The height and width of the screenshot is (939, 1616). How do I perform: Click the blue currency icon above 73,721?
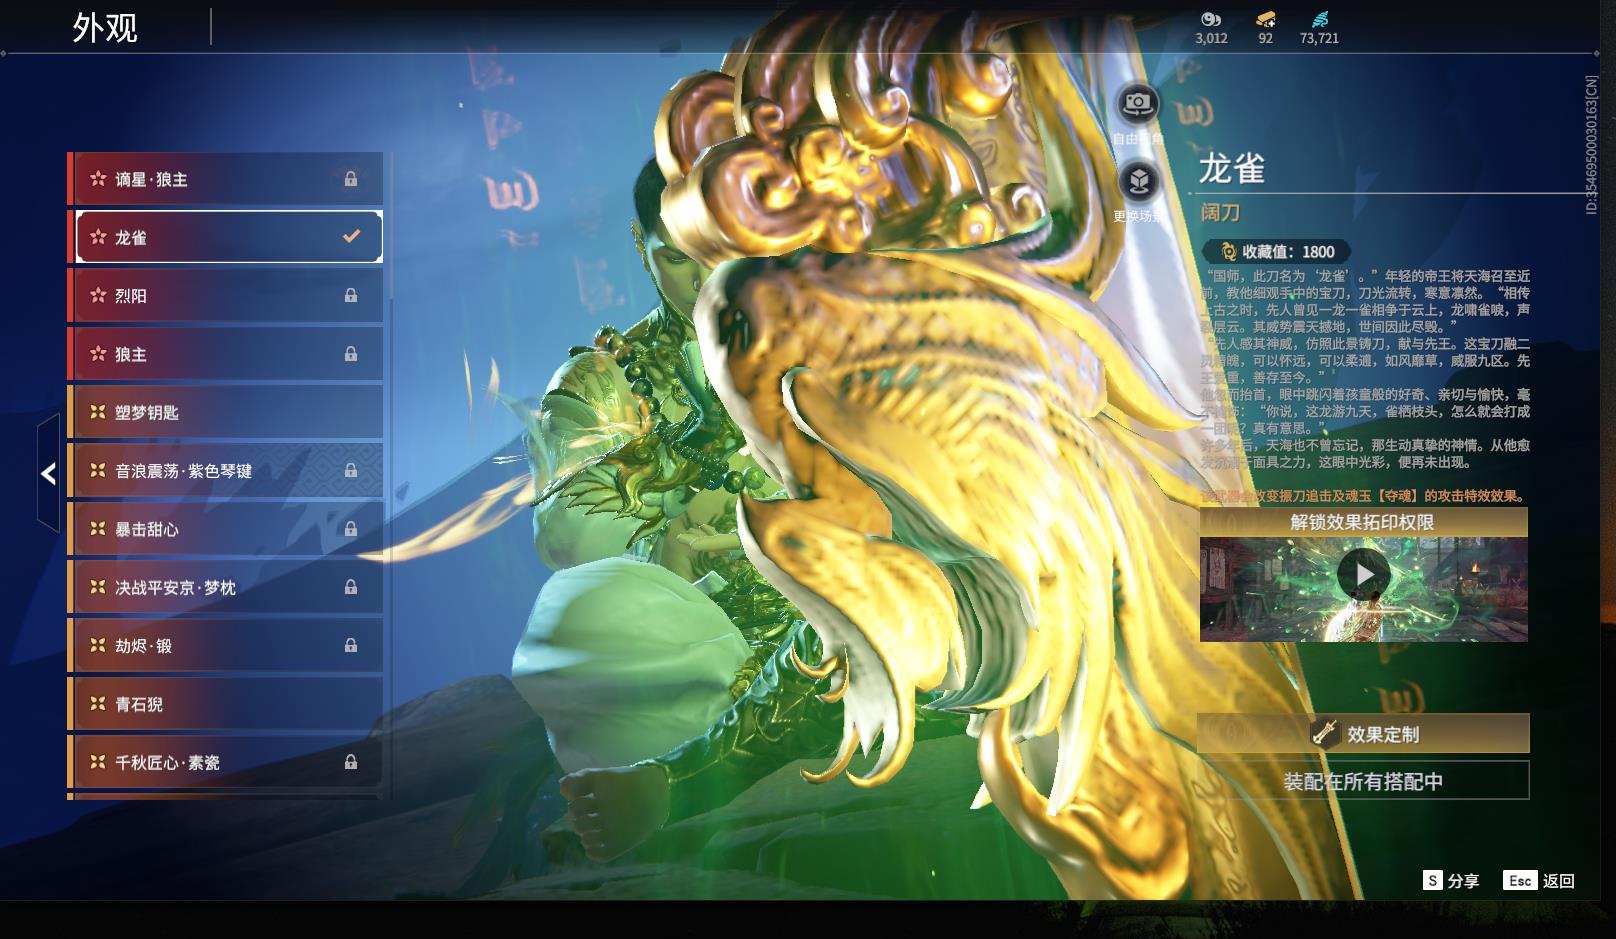tap(1319, 19)
